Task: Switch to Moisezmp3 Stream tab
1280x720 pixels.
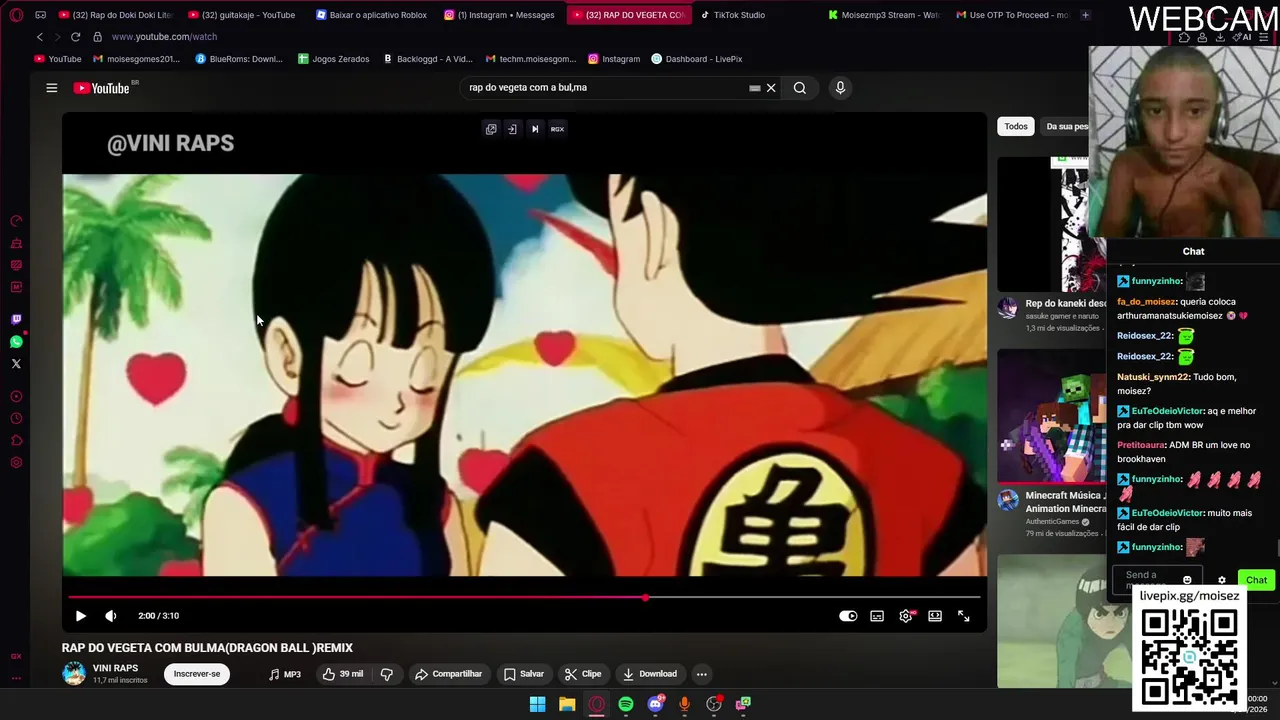Action: click(x=884, y=15)
